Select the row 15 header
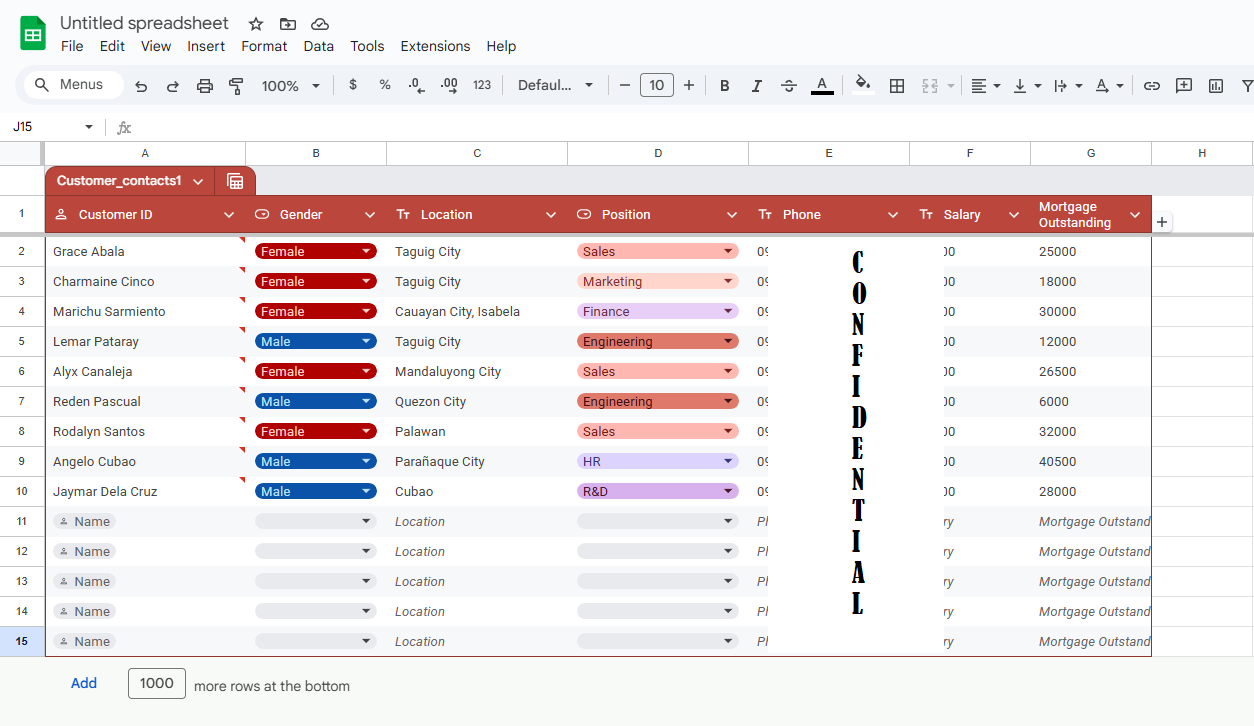Viewport: 1254px width, 726px height. coord(22,642)
